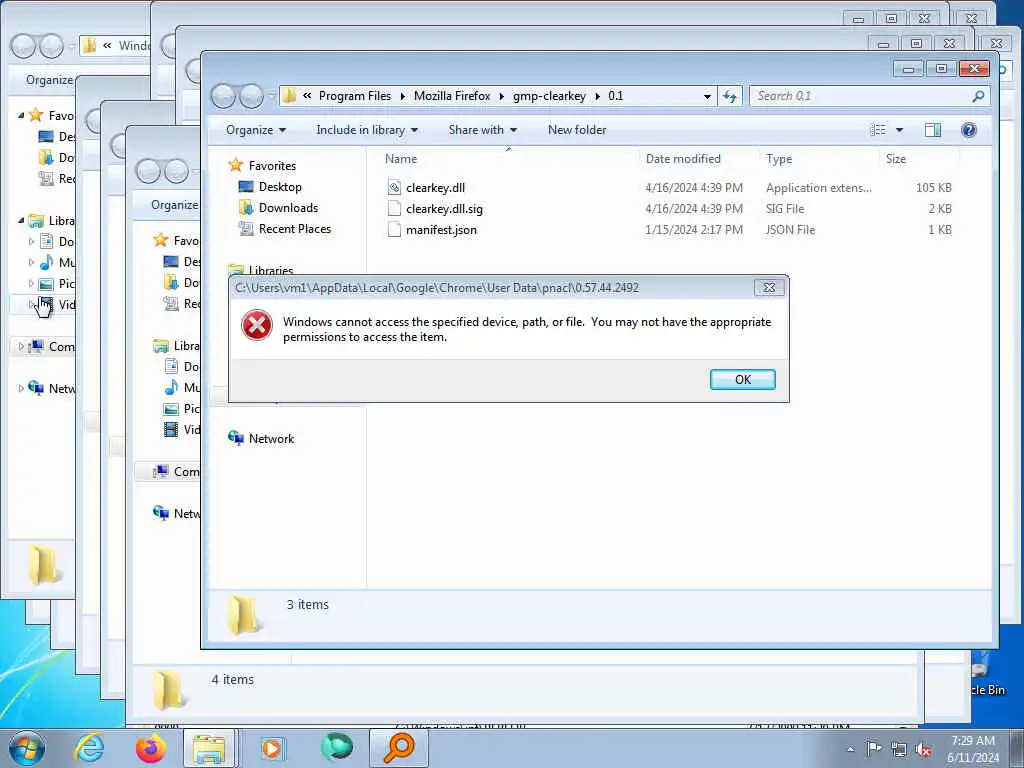Close the pnacl error dialog with X
The height and width of the screenshot is (768, 1024).
coord(769,287)
